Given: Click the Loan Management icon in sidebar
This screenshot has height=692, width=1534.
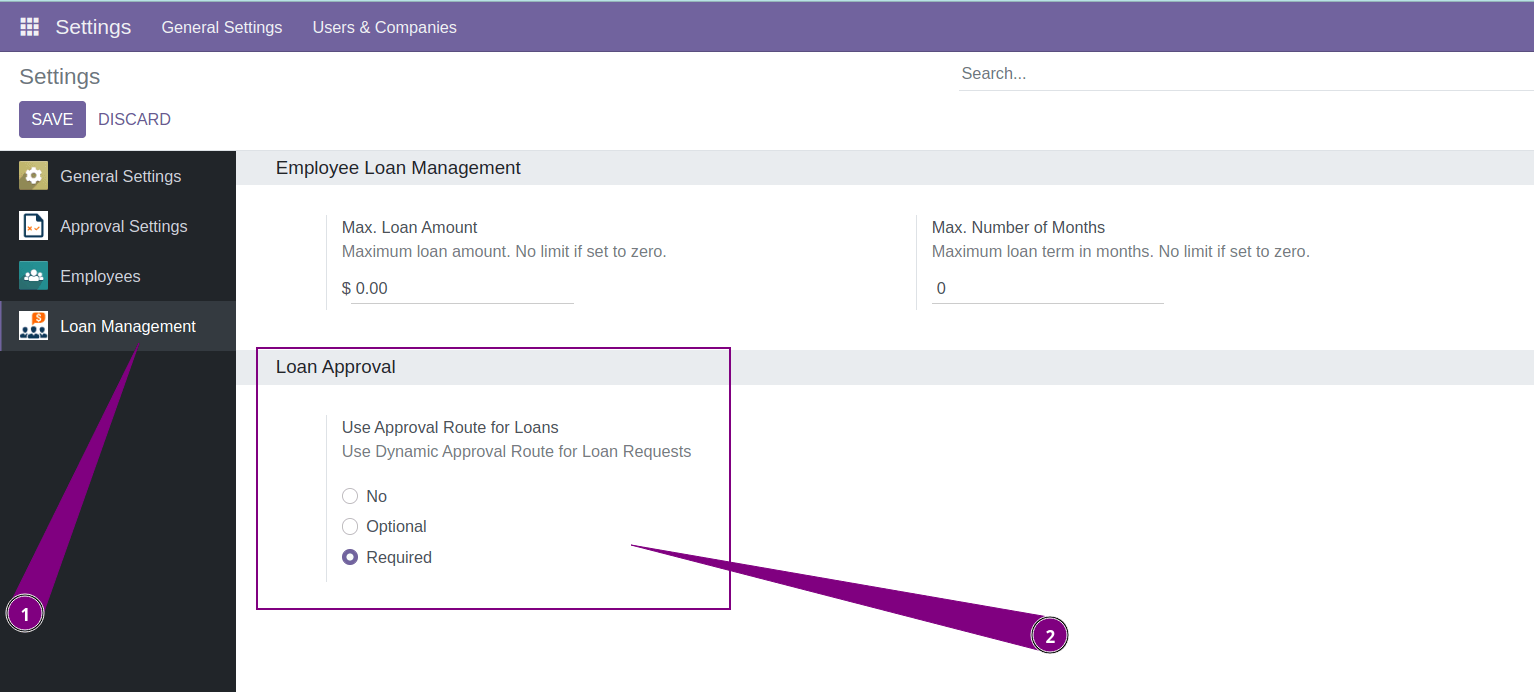Looking at the screenshot, I should pos(33,325).
